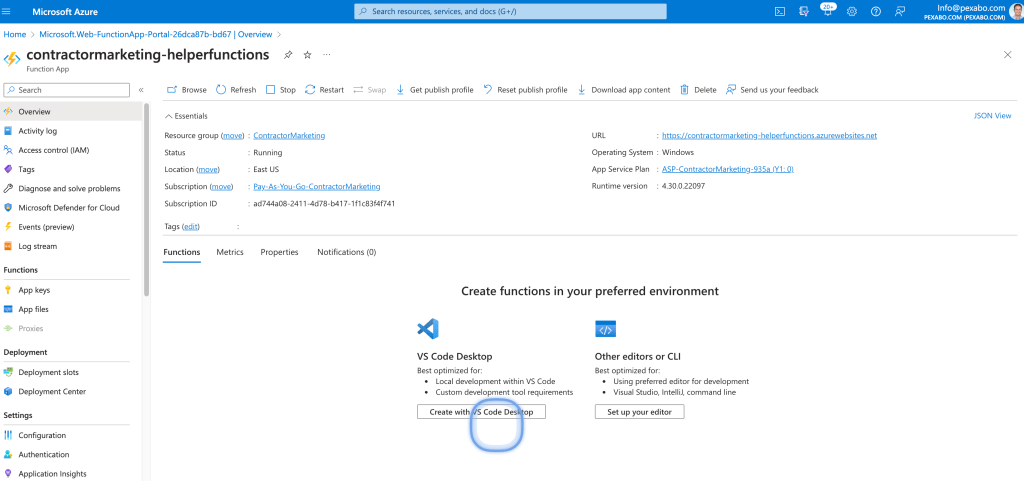This screenshot has width=1024, height=481.
Task: Select Overview in the sidebar
Action: pyautogui.click(x=71, y=112)
